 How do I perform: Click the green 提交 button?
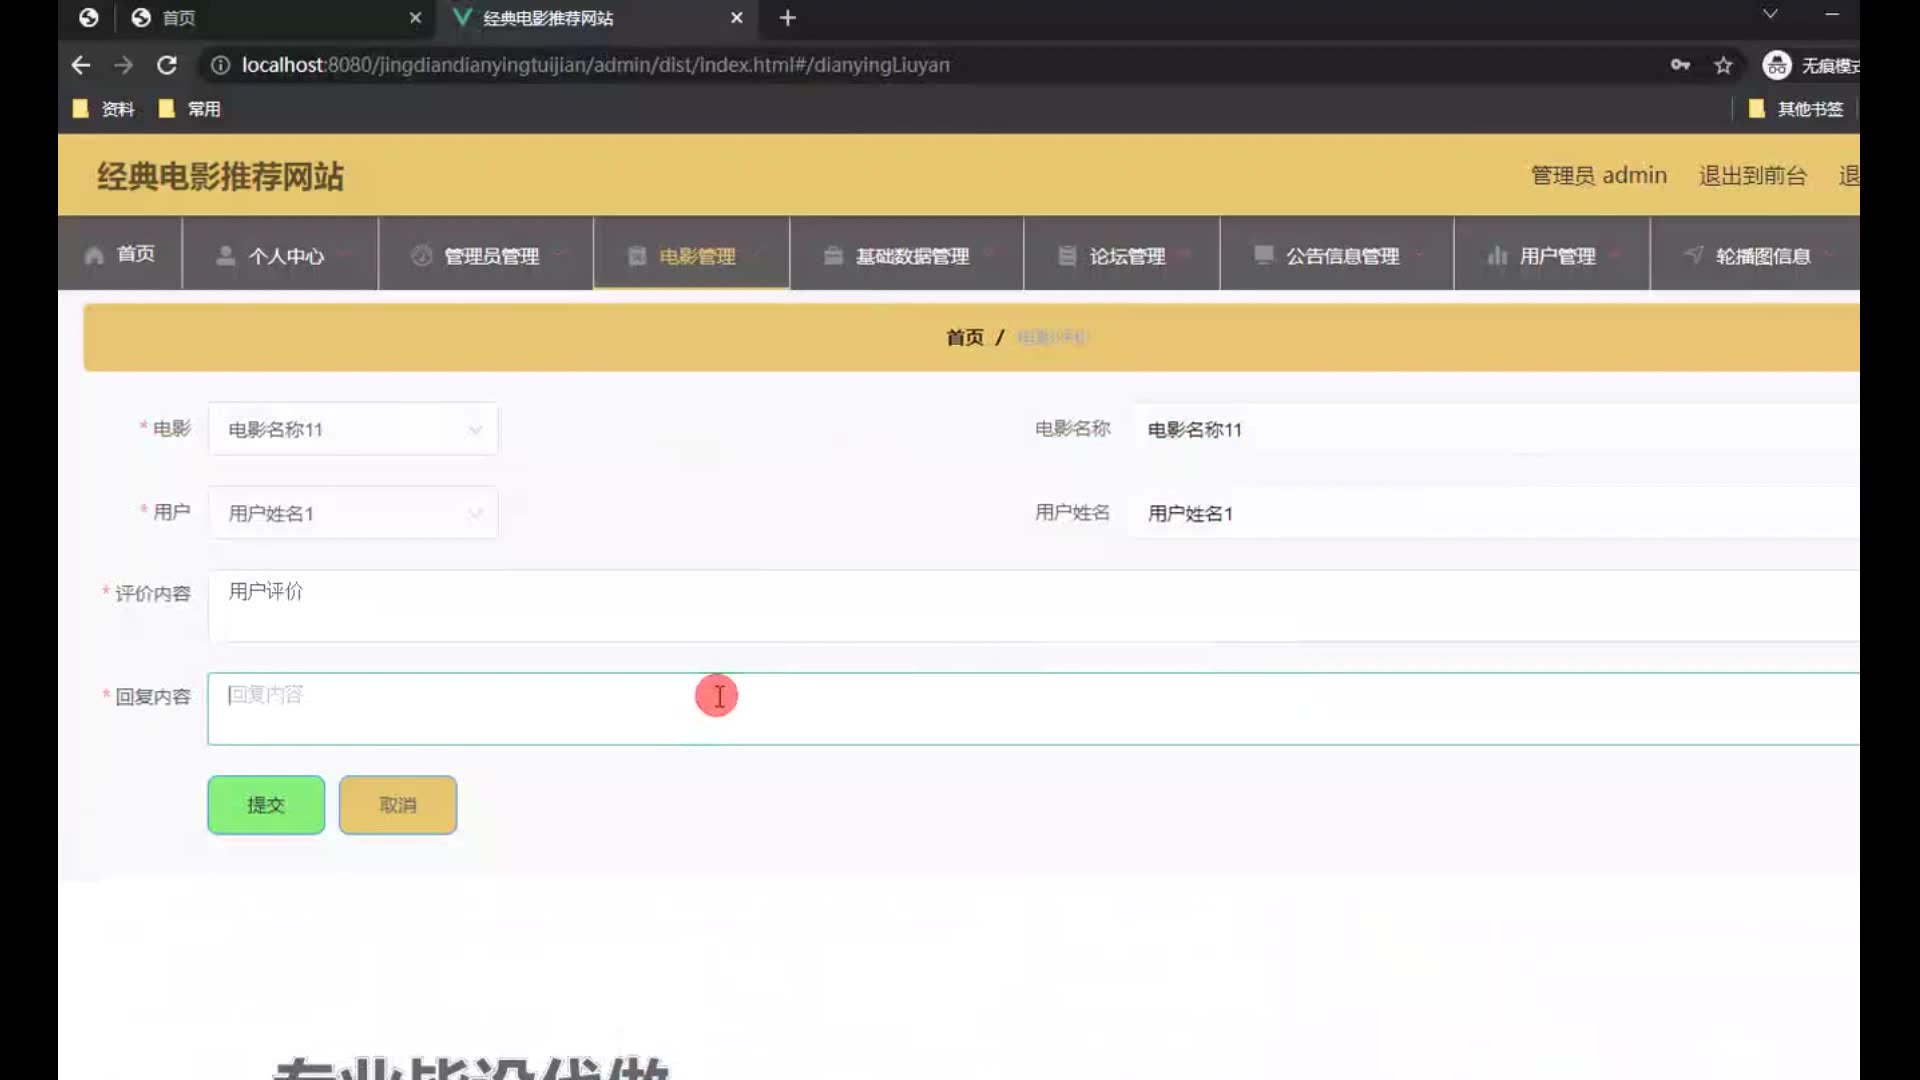click(266, 805)
